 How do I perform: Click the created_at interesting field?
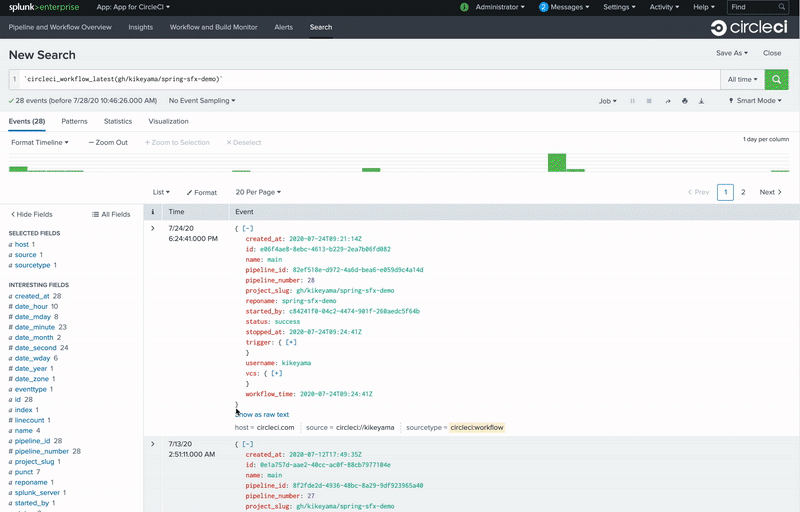point(32,296)
